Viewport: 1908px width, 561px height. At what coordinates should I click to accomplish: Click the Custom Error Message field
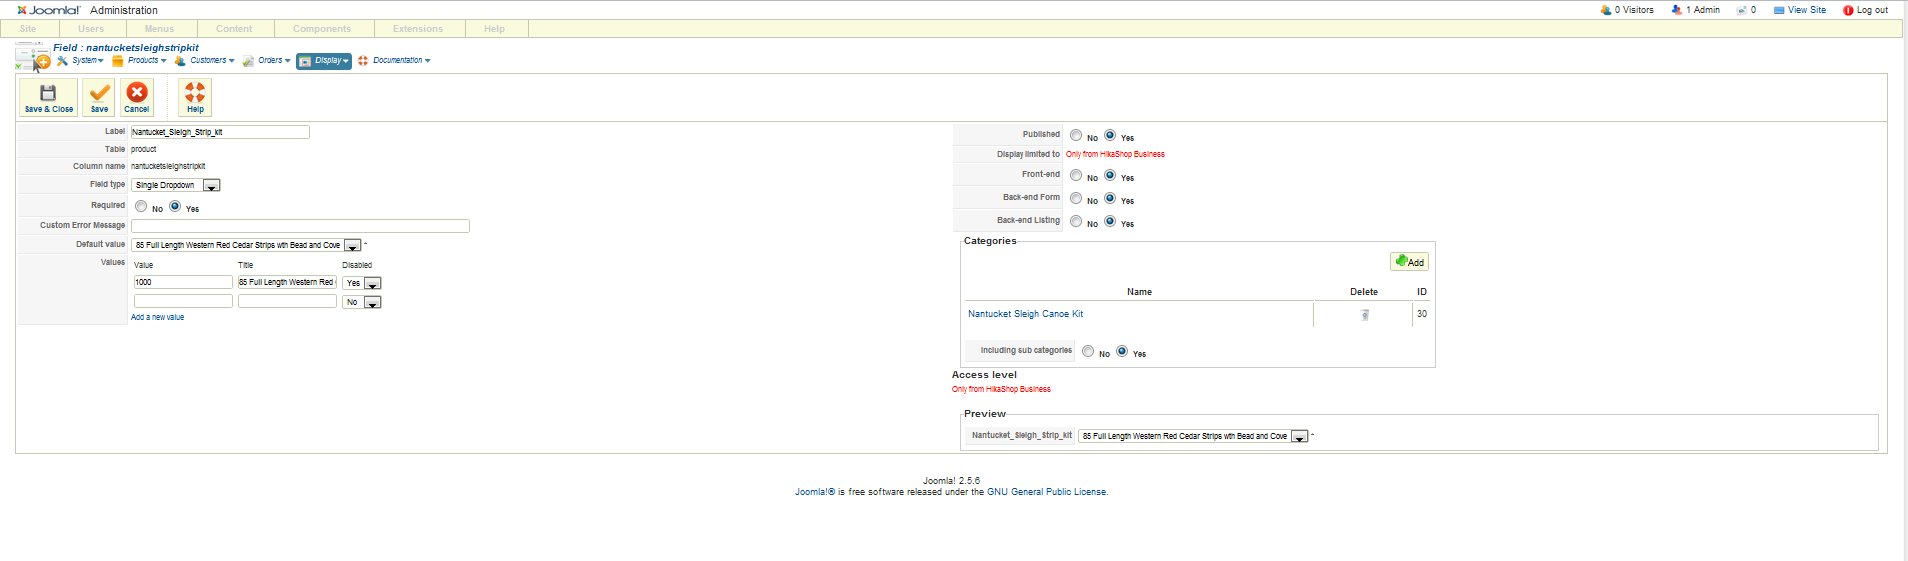tap(300, 226)
